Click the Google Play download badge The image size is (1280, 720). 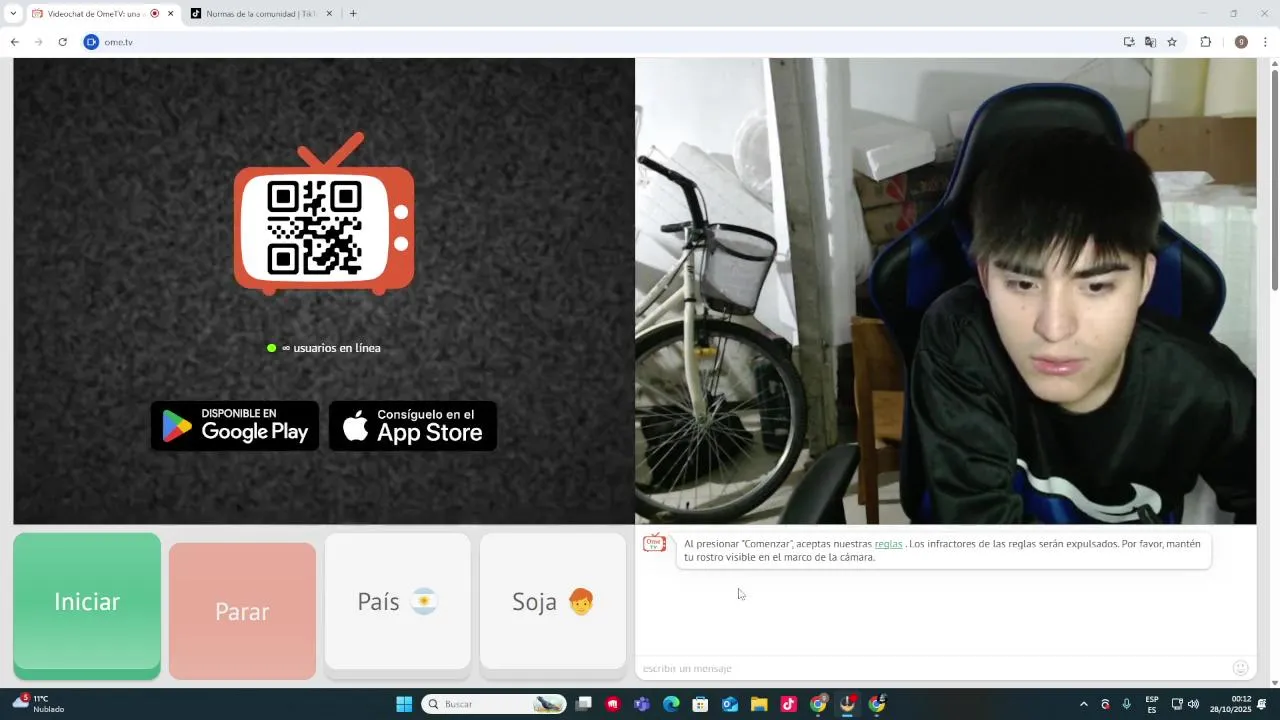point(235,426)
